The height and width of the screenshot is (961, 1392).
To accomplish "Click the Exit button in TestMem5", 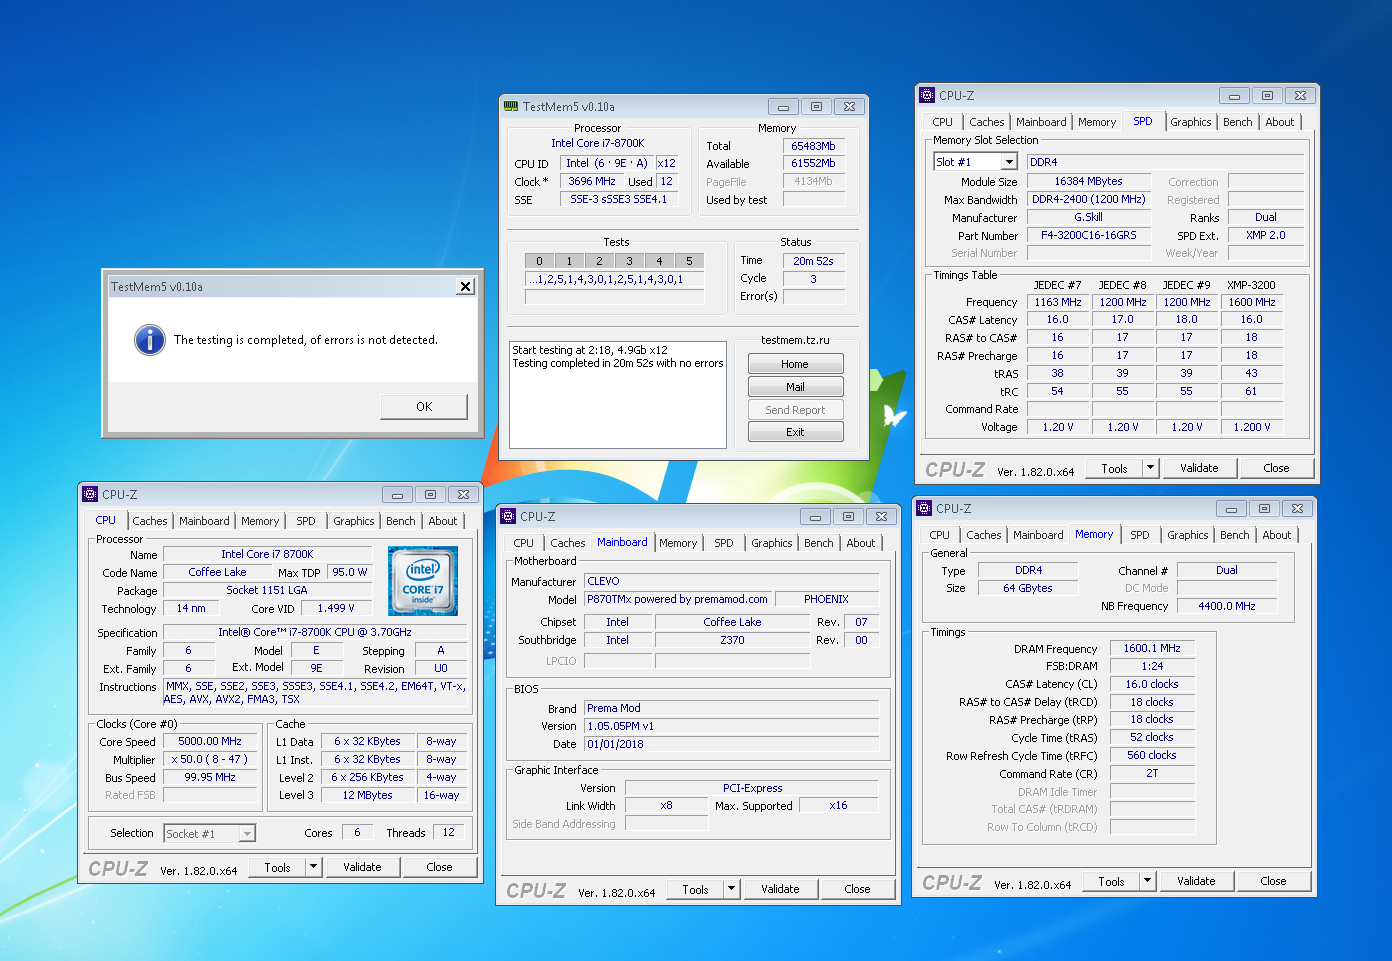I will pos(795,432).
